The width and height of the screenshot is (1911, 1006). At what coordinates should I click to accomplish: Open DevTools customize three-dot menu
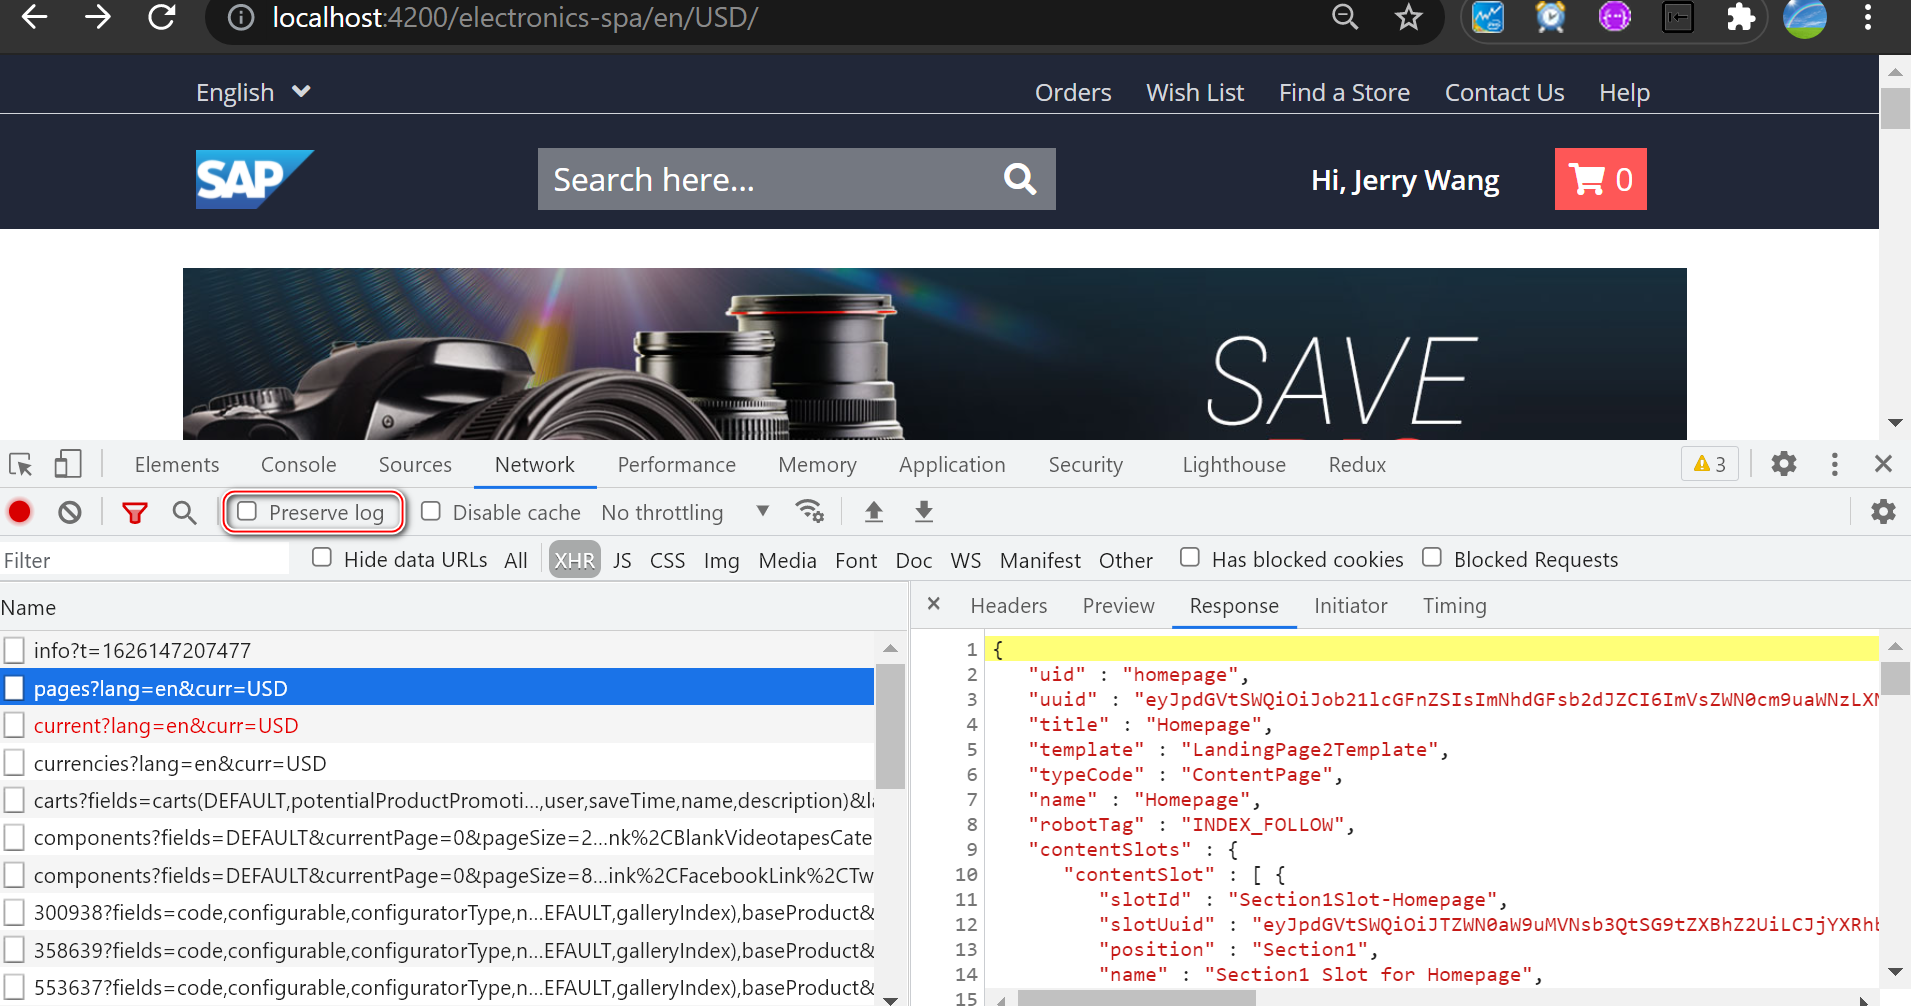click(x=1834, y=464)
